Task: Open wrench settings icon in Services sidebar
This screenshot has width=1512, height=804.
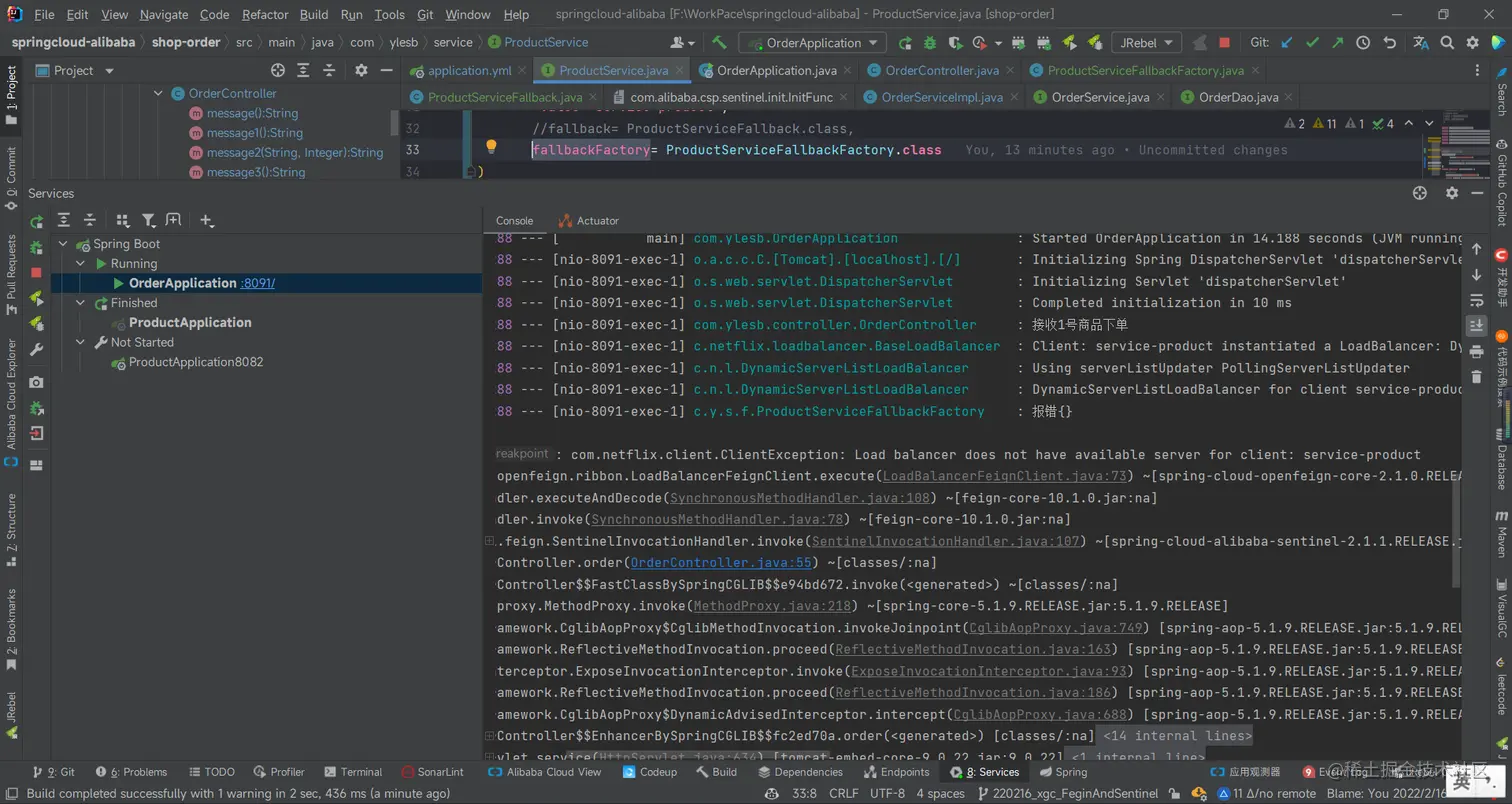Action: [x=37, y=349]
